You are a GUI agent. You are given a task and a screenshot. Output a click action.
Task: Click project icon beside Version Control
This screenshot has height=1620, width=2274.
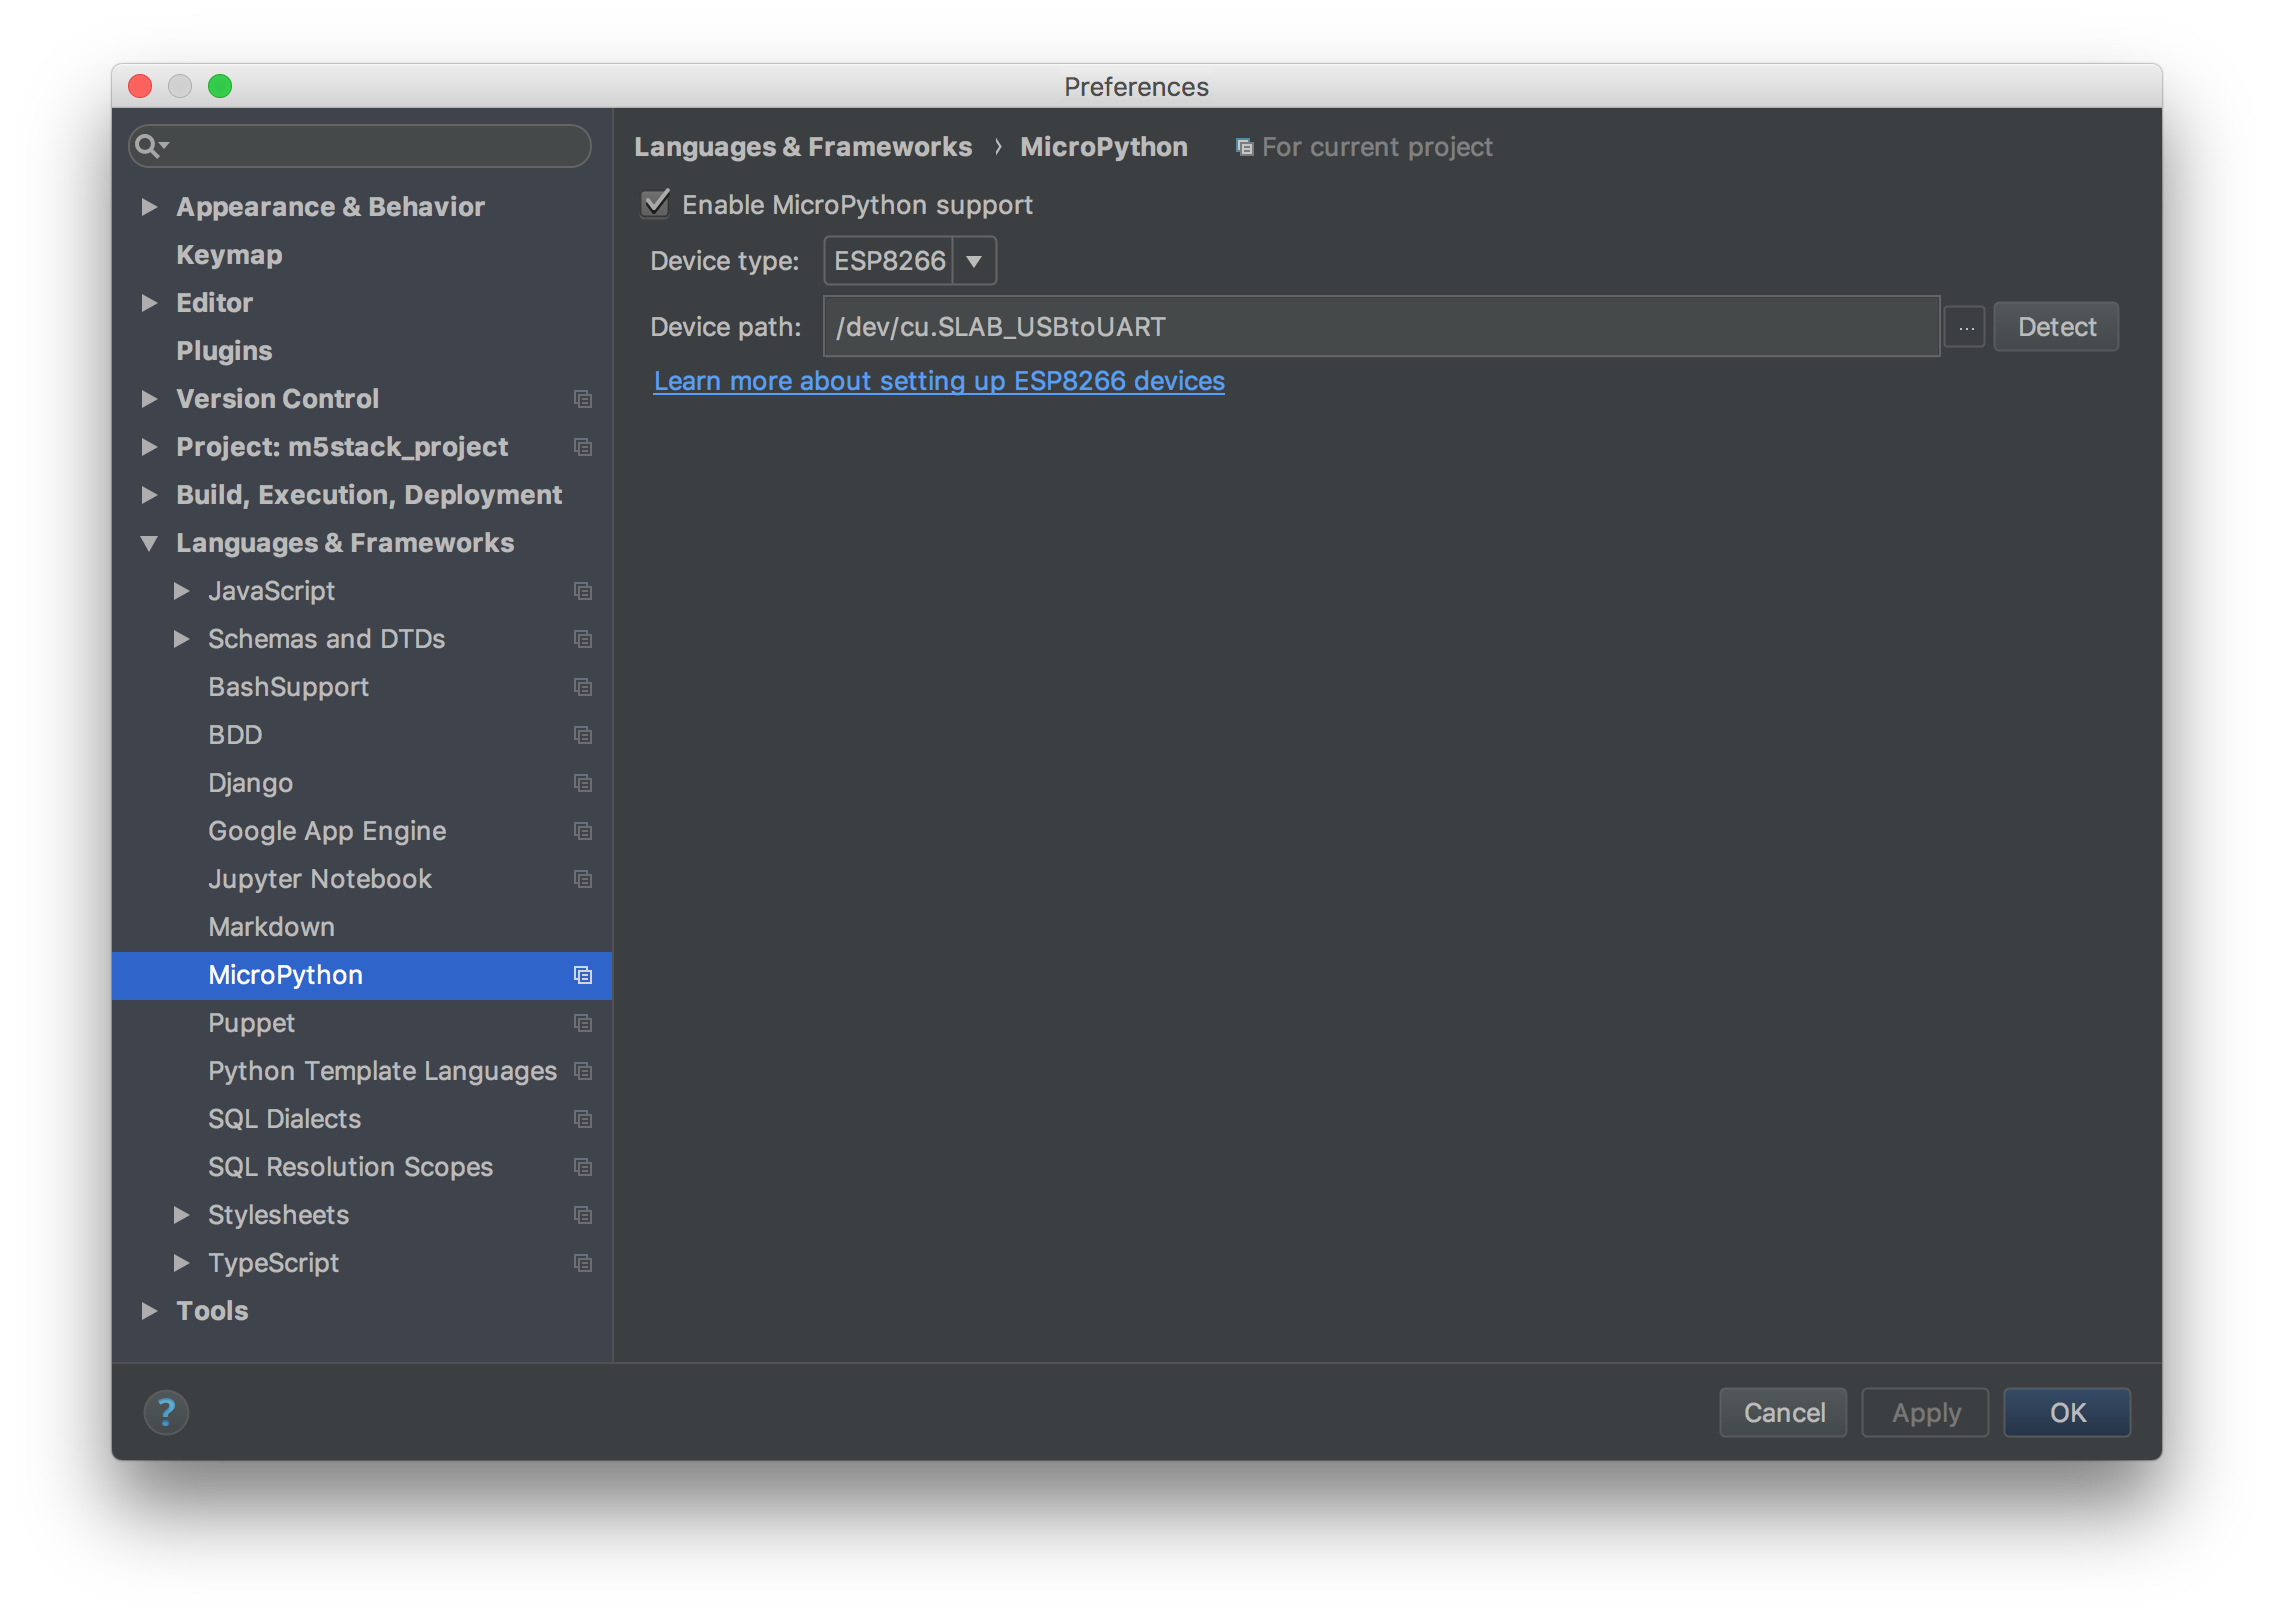(583, 399)
